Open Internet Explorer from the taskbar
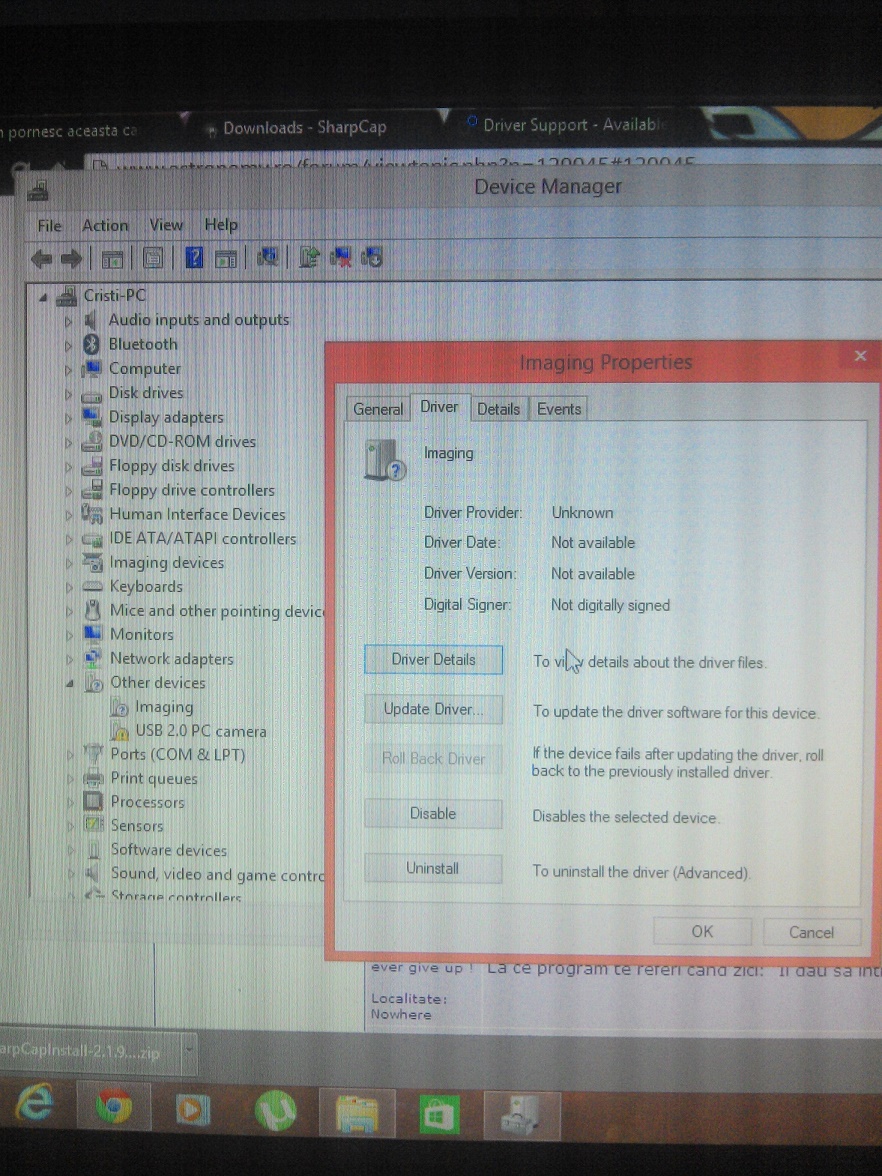Viewport: 882px width, 1176px height. 34,1104
